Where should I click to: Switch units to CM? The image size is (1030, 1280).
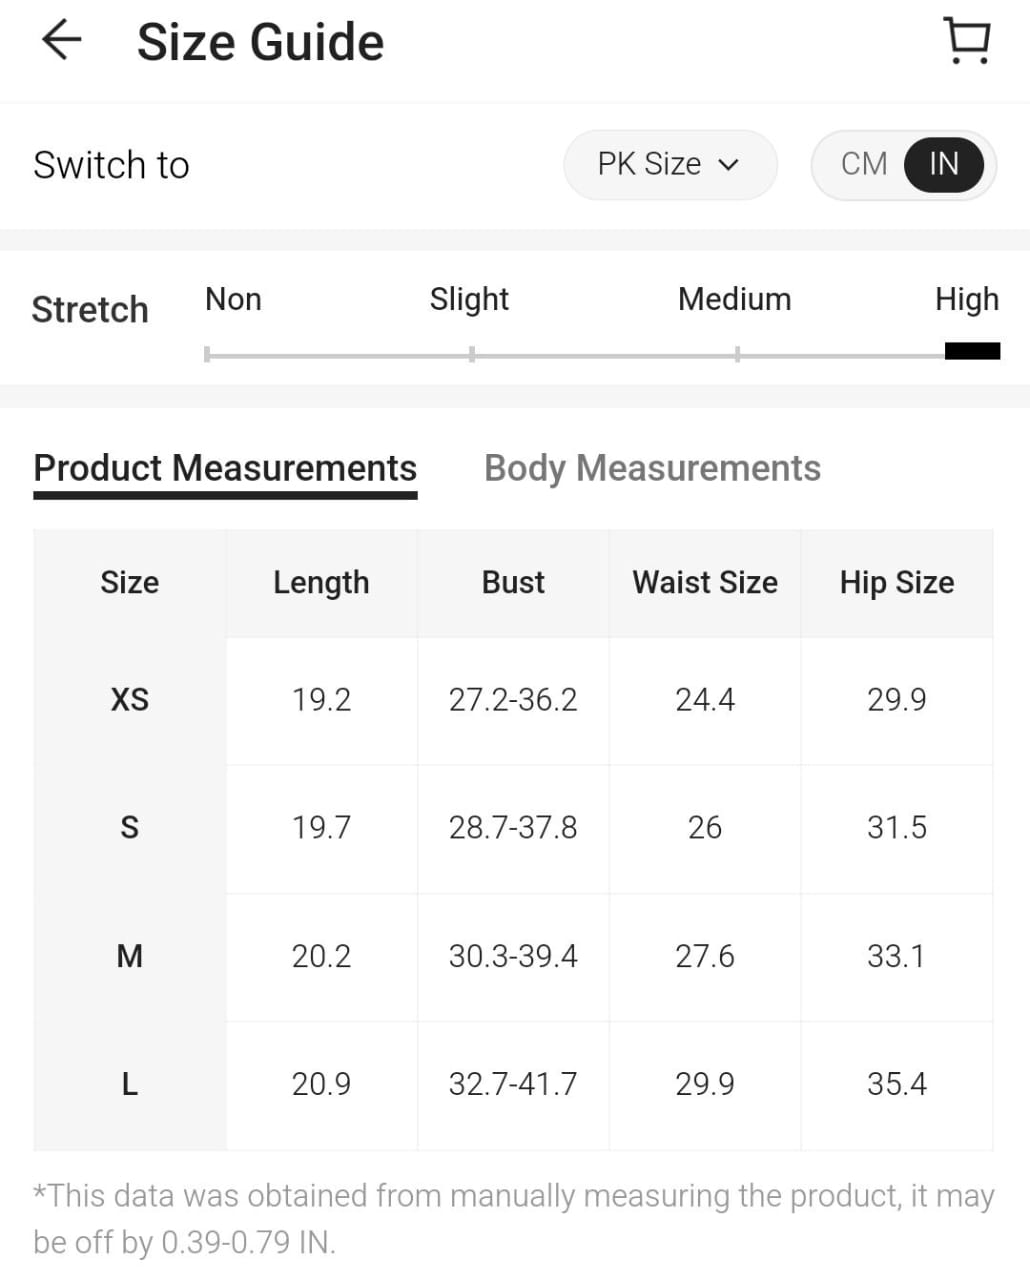(x=864, y=164)
